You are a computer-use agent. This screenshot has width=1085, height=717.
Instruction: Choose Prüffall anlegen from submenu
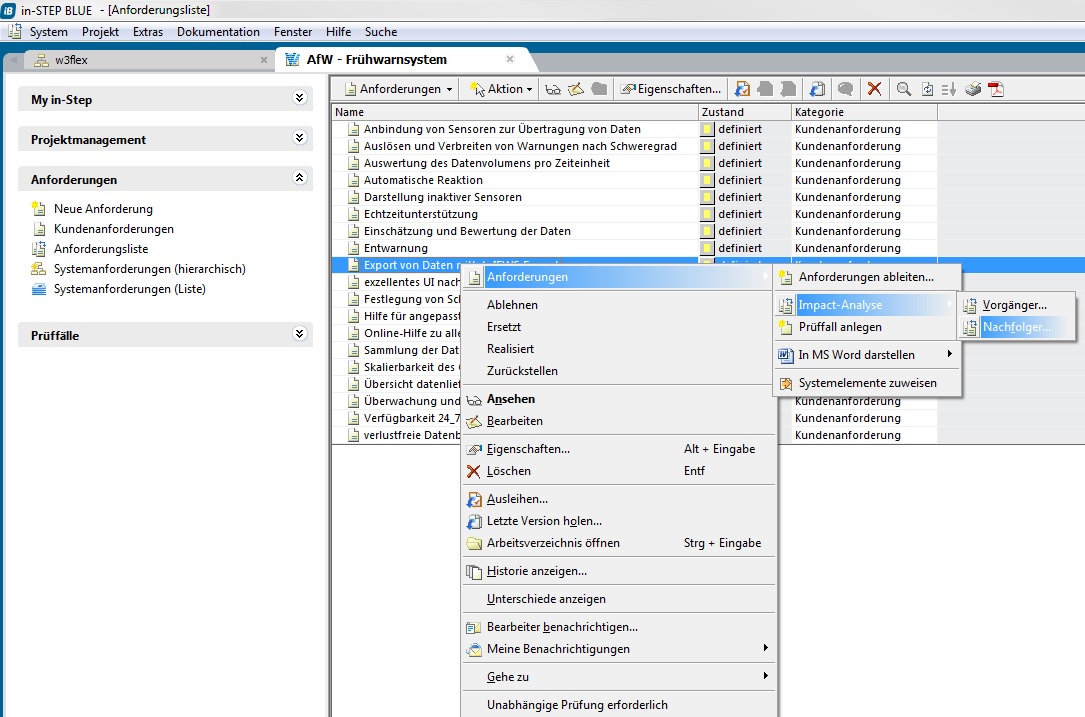[840, 327]
